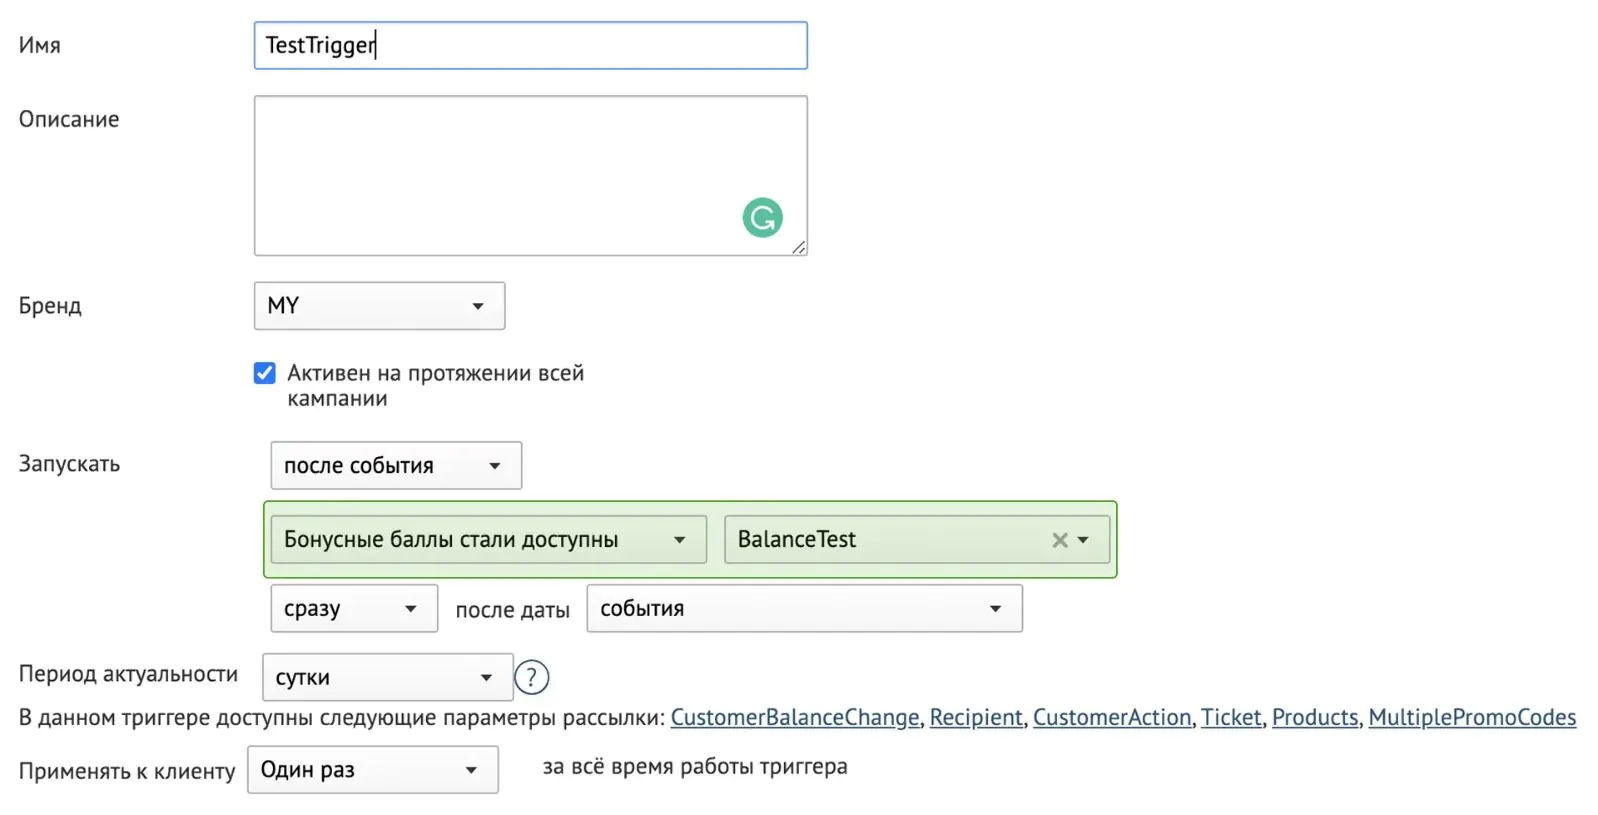Click the после даты text
The height and width of the screenshot is (815, 1598).
[x=512, y=610]
